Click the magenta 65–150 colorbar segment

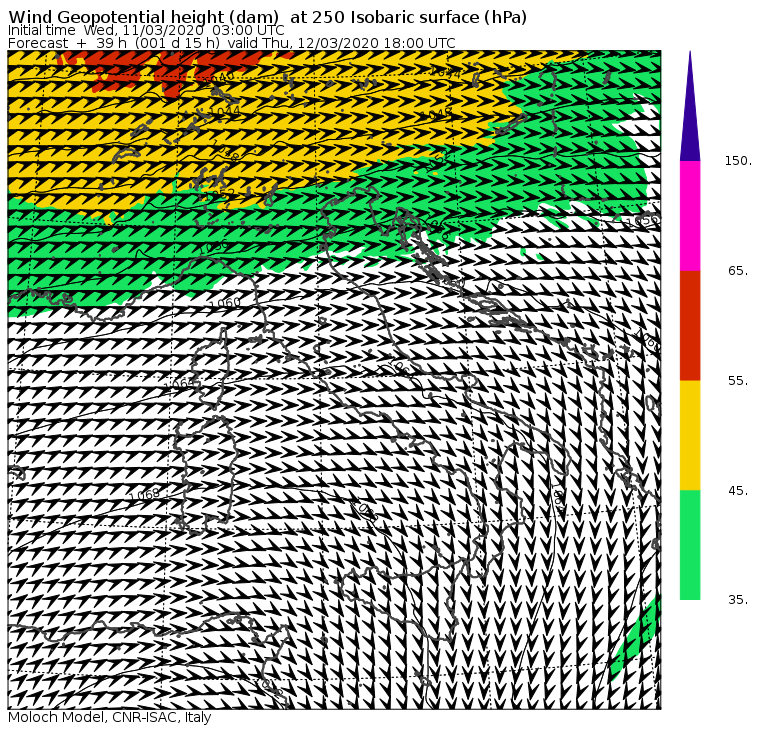[690, 216]
